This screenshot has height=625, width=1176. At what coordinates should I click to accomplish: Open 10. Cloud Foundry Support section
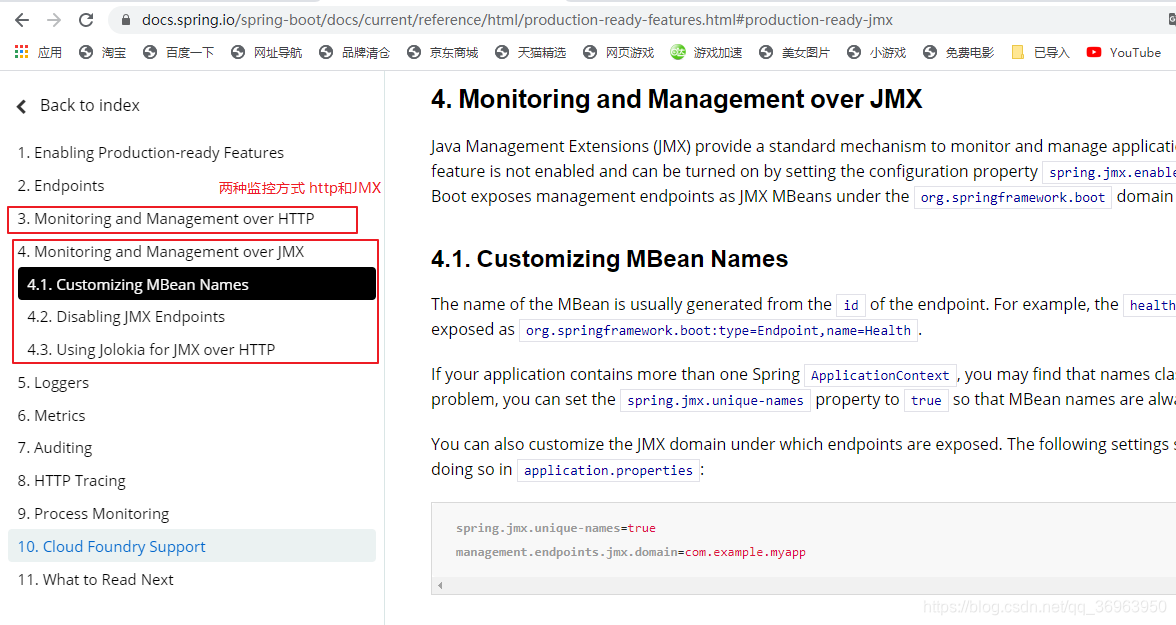pos(192,546)
